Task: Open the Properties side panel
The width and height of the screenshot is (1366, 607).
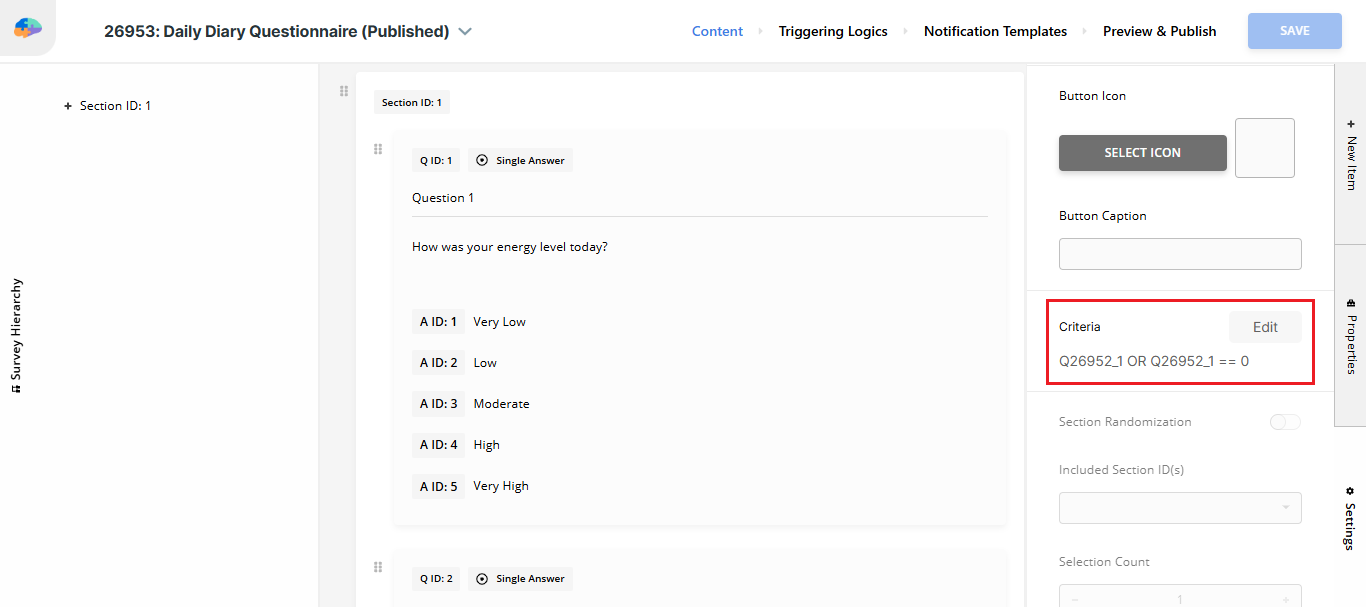Action: click(1350, 336)
